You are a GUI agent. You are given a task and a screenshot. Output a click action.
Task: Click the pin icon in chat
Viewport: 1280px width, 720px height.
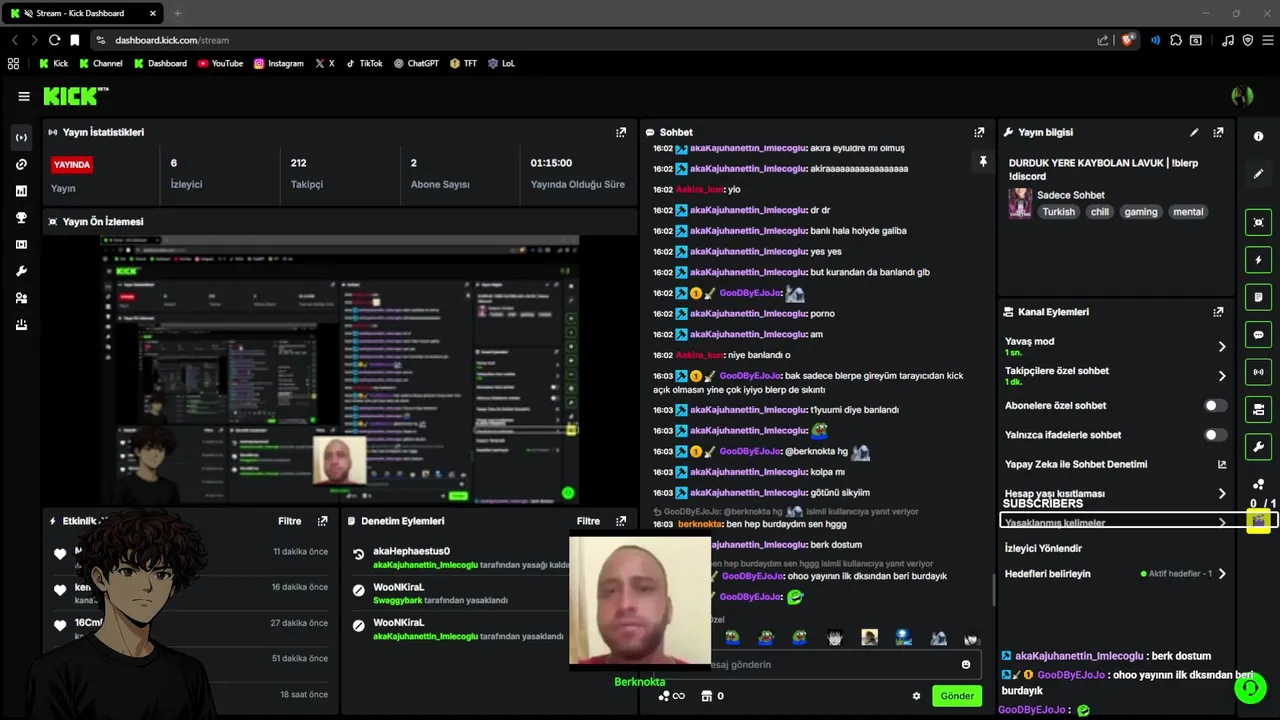(x=983, y=161)
